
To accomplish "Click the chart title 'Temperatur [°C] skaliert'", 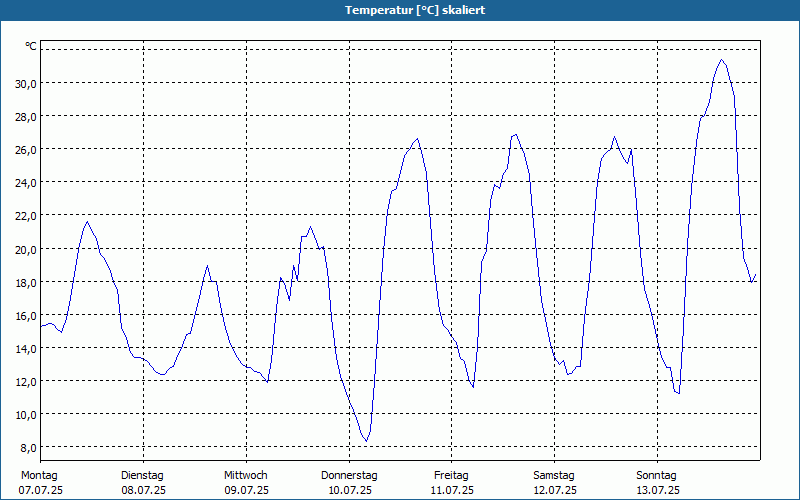I will [415, 10].
